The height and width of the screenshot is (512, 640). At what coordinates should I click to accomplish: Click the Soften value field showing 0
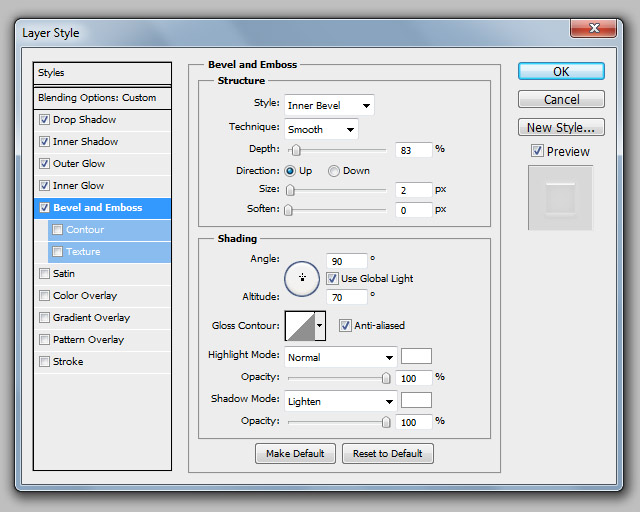click(413, 210)
